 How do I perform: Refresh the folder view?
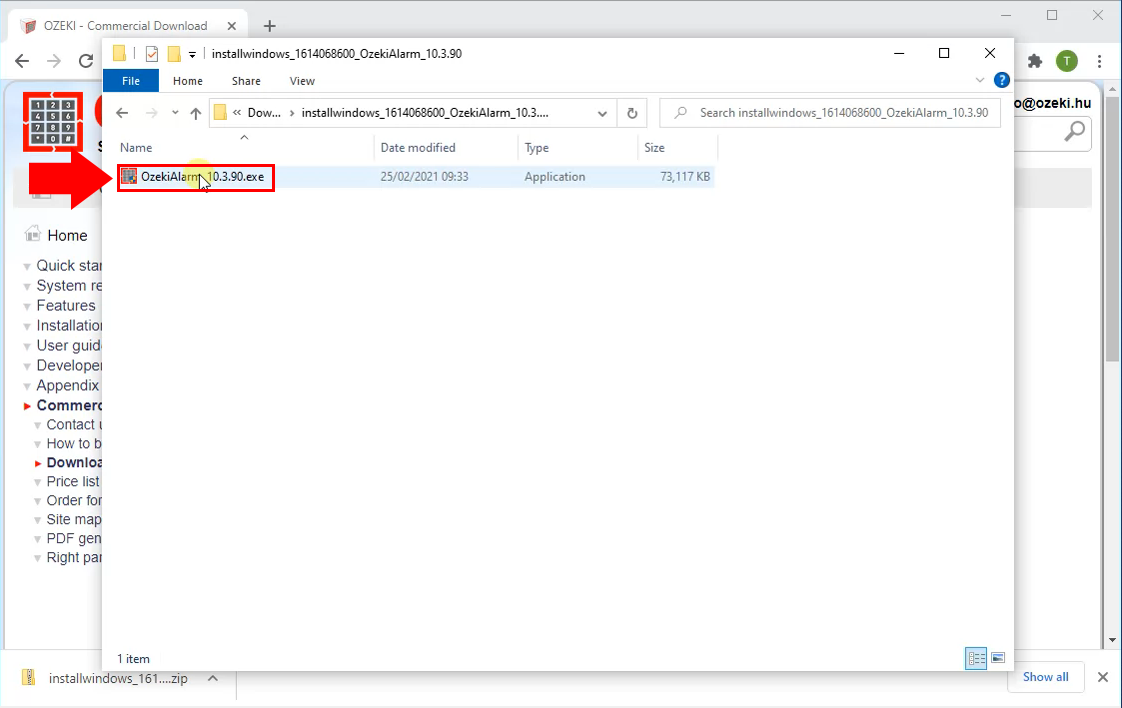(x=632, y=113)
